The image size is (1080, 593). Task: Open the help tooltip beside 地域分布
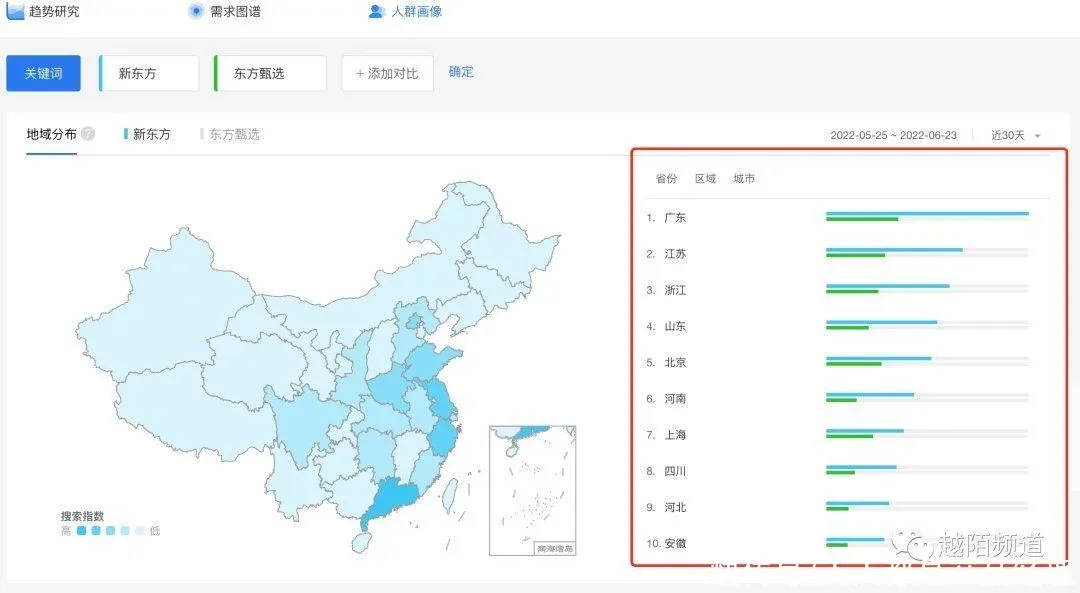(x=86, y=131)
